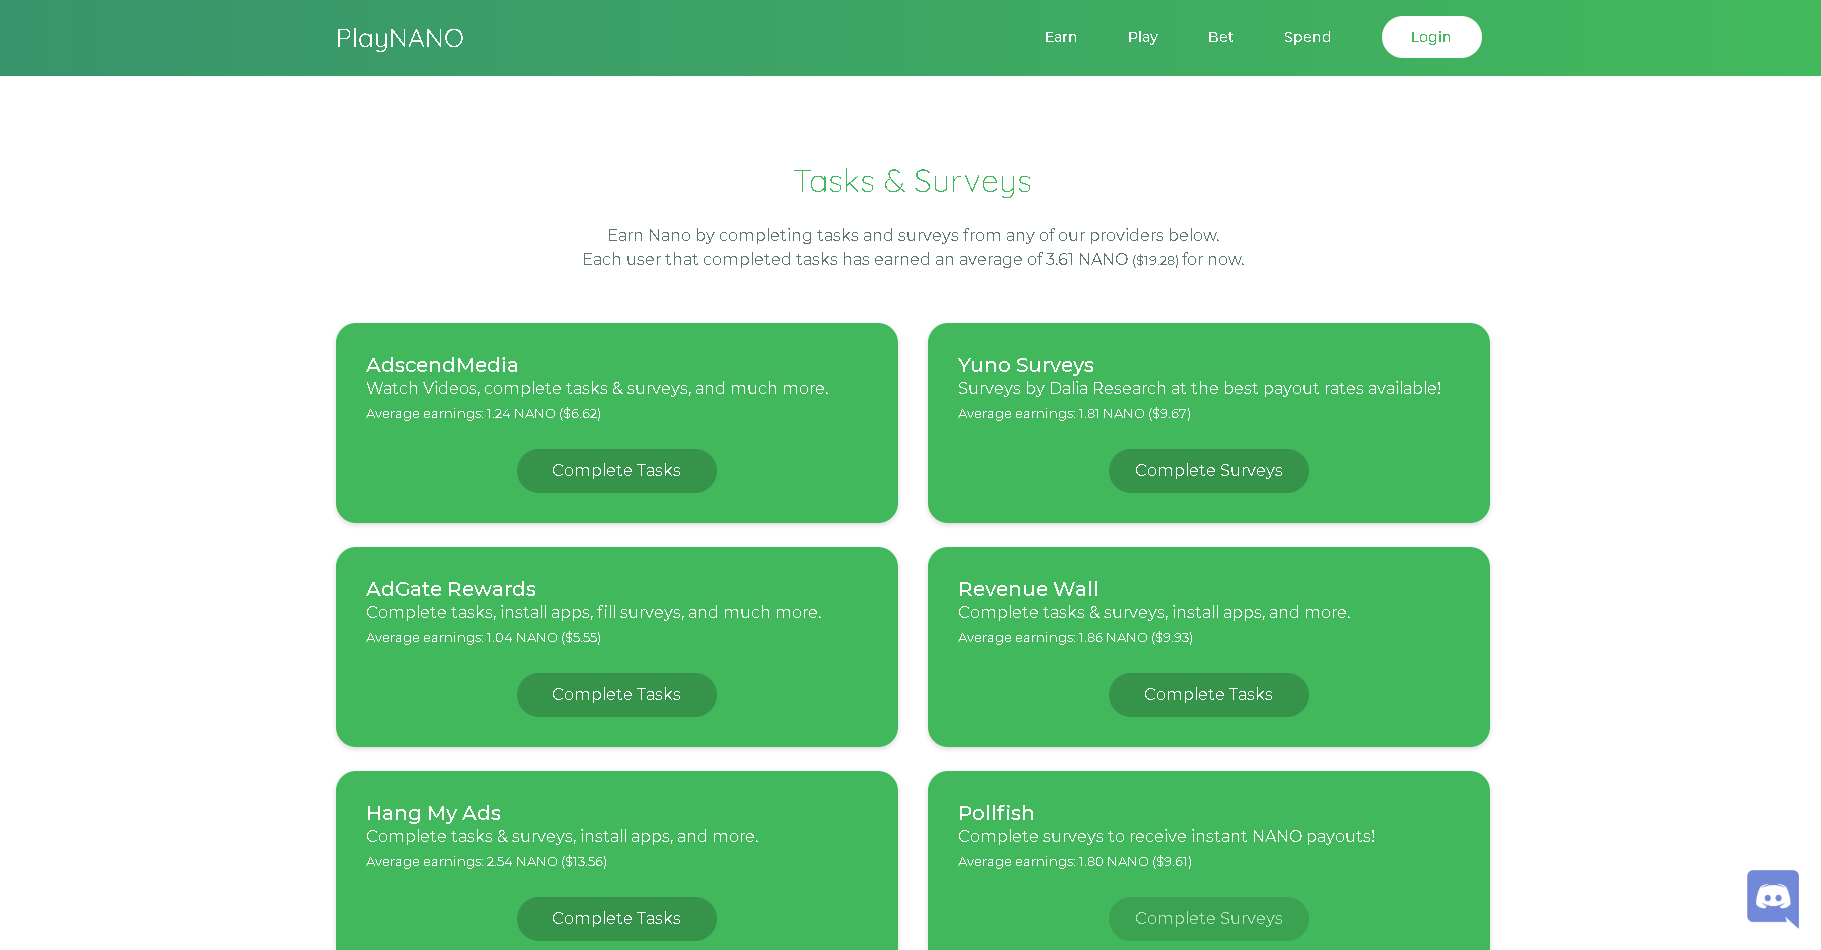Complete Tasks for AdGate Rewards
1821x950 pixels.
click(617, 695)
